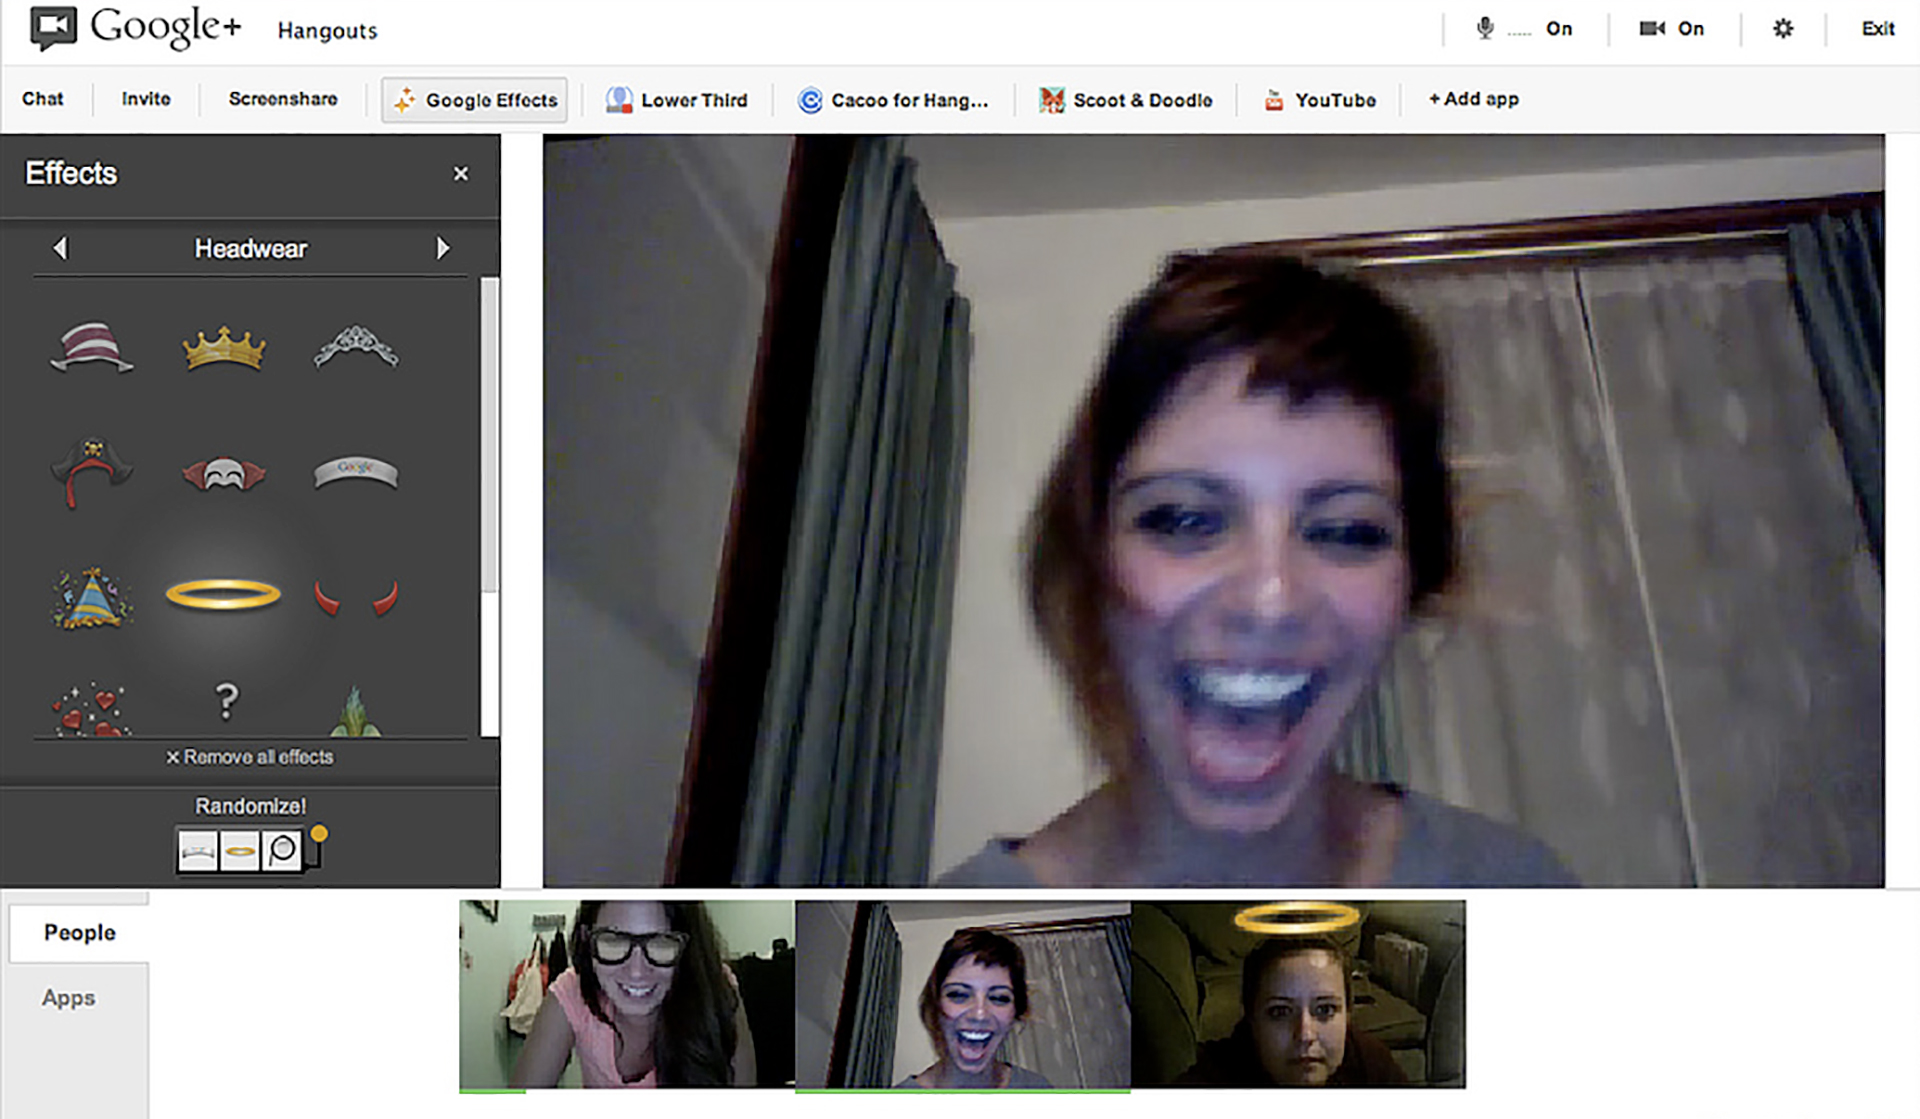Apply the floating hearts effect

click(91, 709)
